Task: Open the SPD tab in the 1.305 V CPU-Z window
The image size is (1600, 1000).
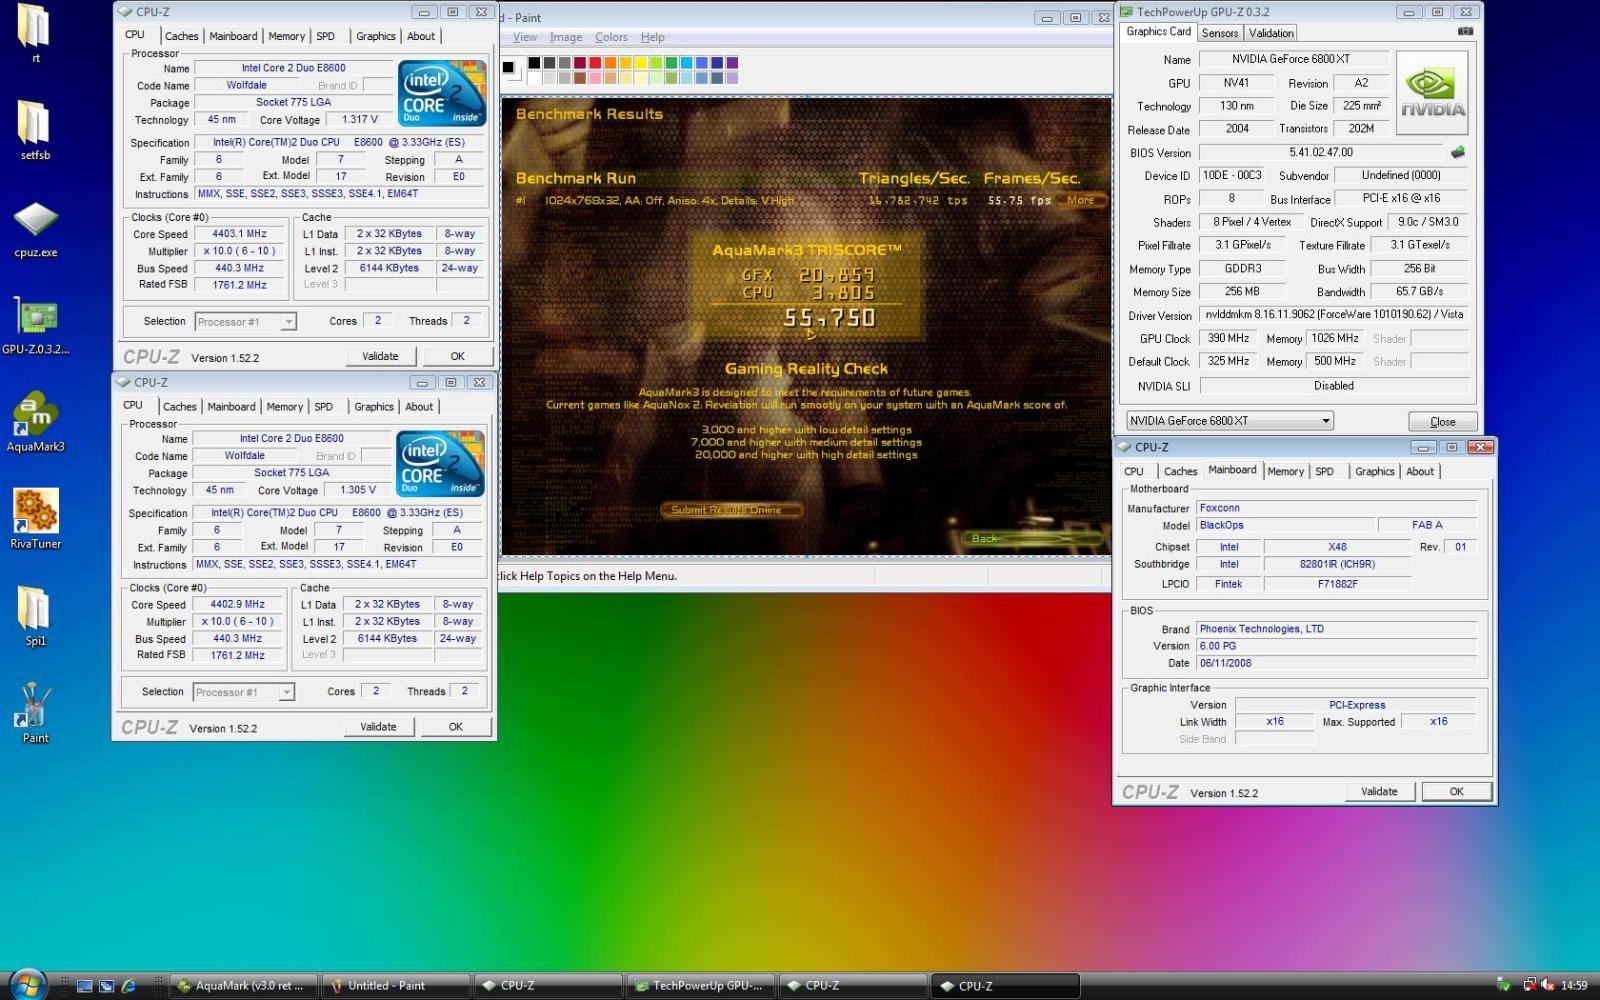Action: pos(323,407)
